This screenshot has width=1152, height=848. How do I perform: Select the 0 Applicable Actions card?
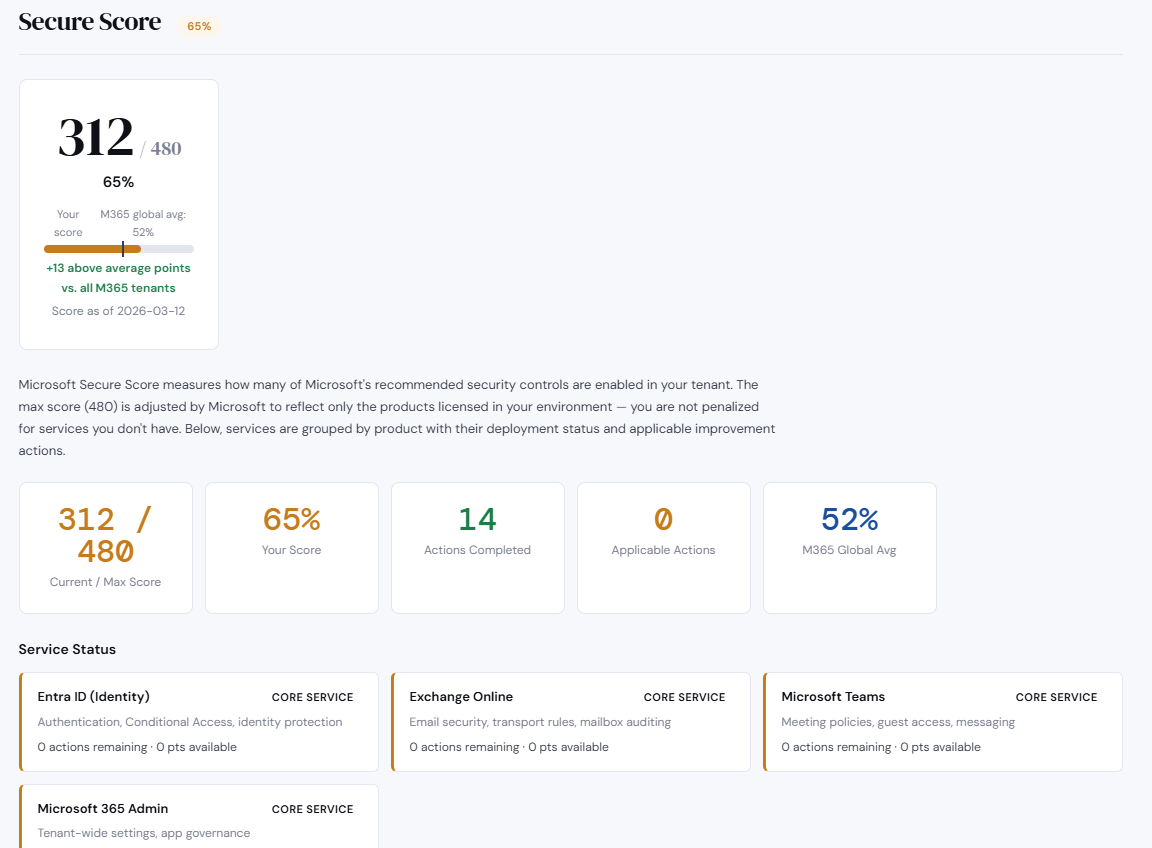point(663,547)
